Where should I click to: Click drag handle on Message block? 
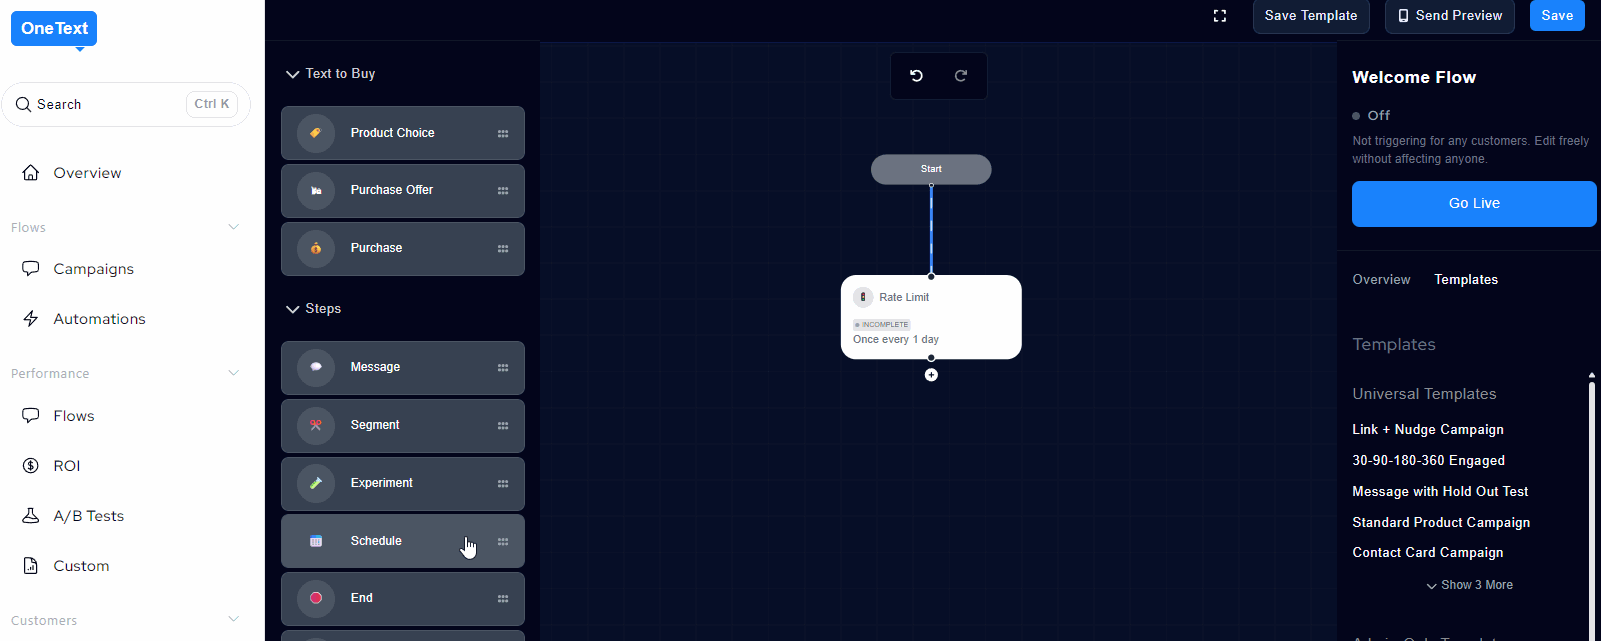click(503, 368)
